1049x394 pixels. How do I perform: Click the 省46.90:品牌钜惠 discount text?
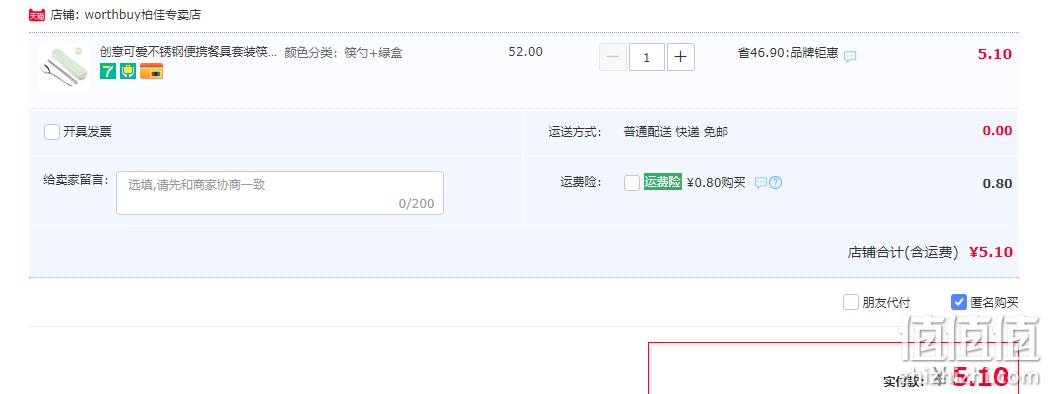pyautogui.click(x=788, y=53)
